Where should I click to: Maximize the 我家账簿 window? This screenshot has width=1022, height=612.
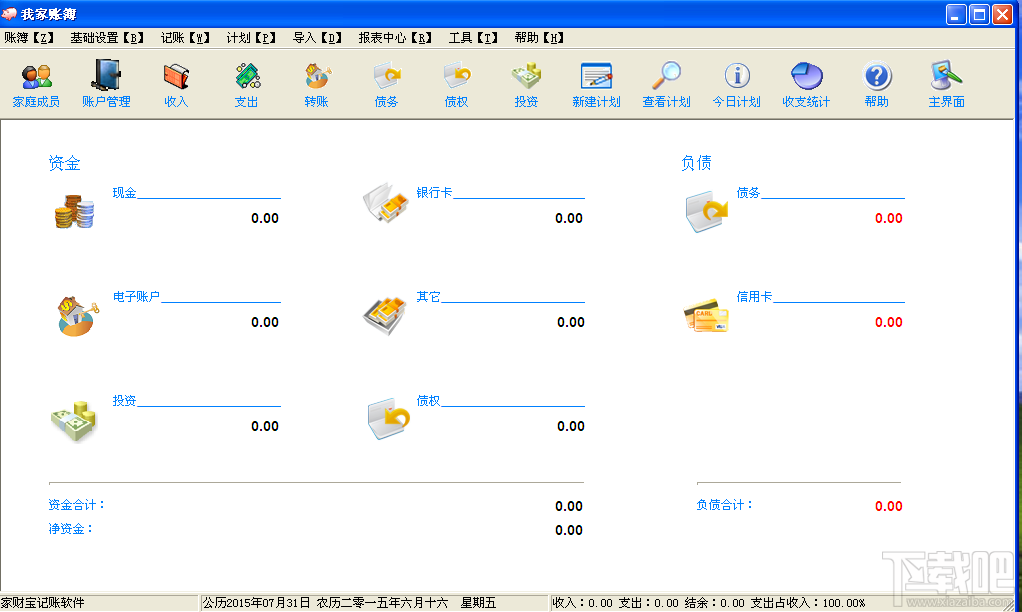click(979, 14)
